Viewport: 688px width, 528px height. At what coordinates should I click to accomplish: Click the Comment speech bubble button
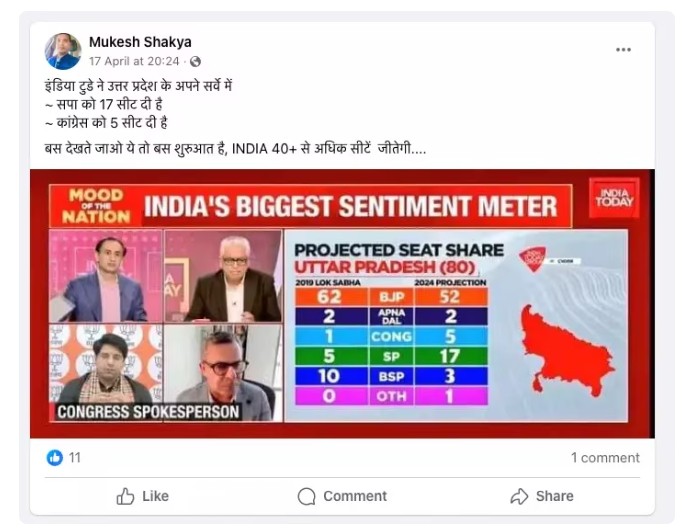pyautogui.click(x=342, y=496)
